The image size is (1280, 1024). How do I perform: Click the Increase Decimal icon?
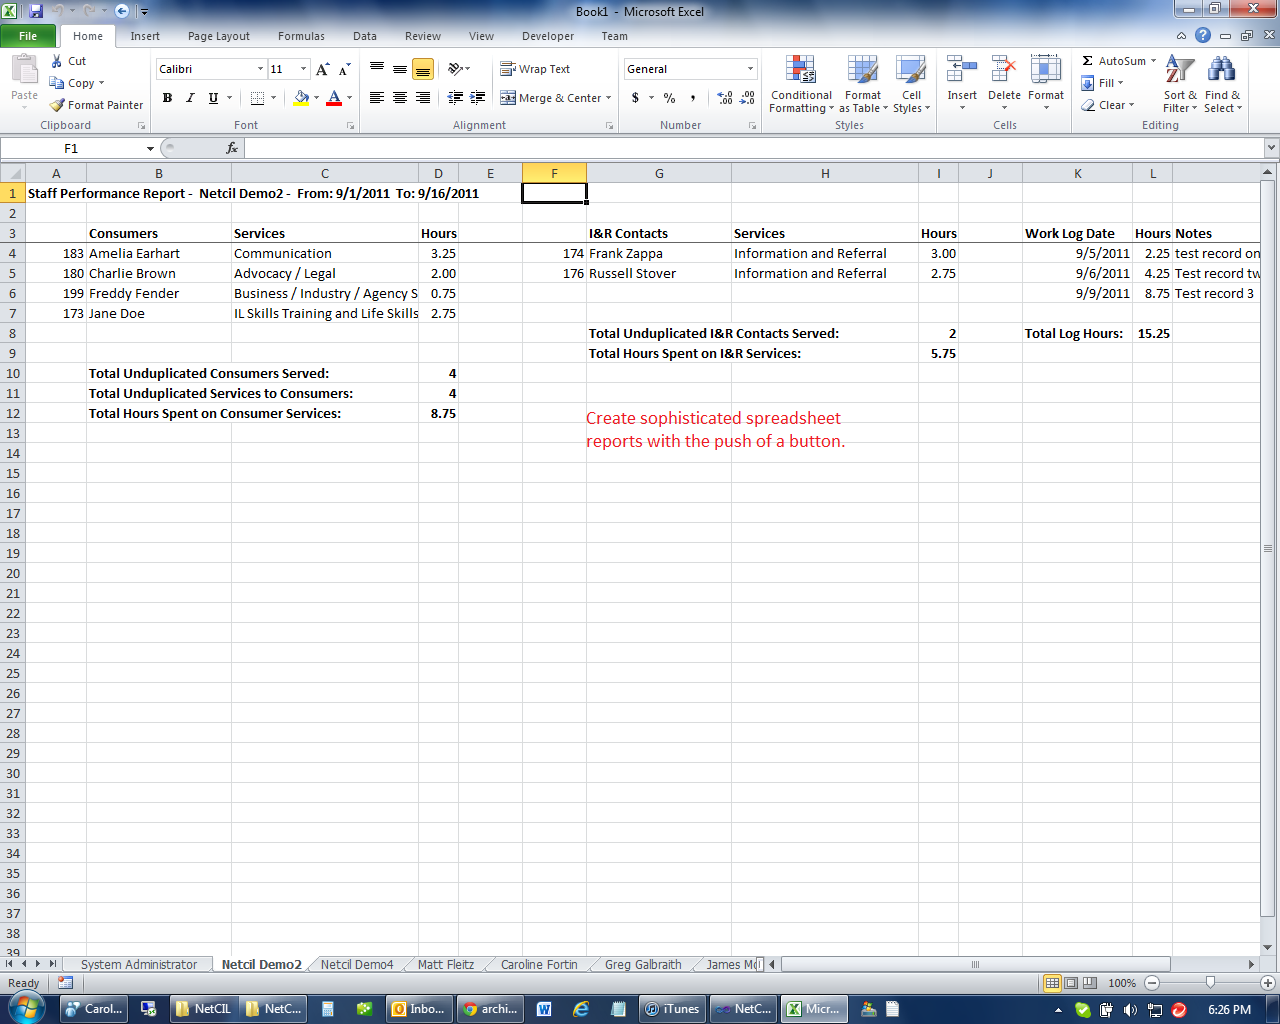click(x=723, y=98)
